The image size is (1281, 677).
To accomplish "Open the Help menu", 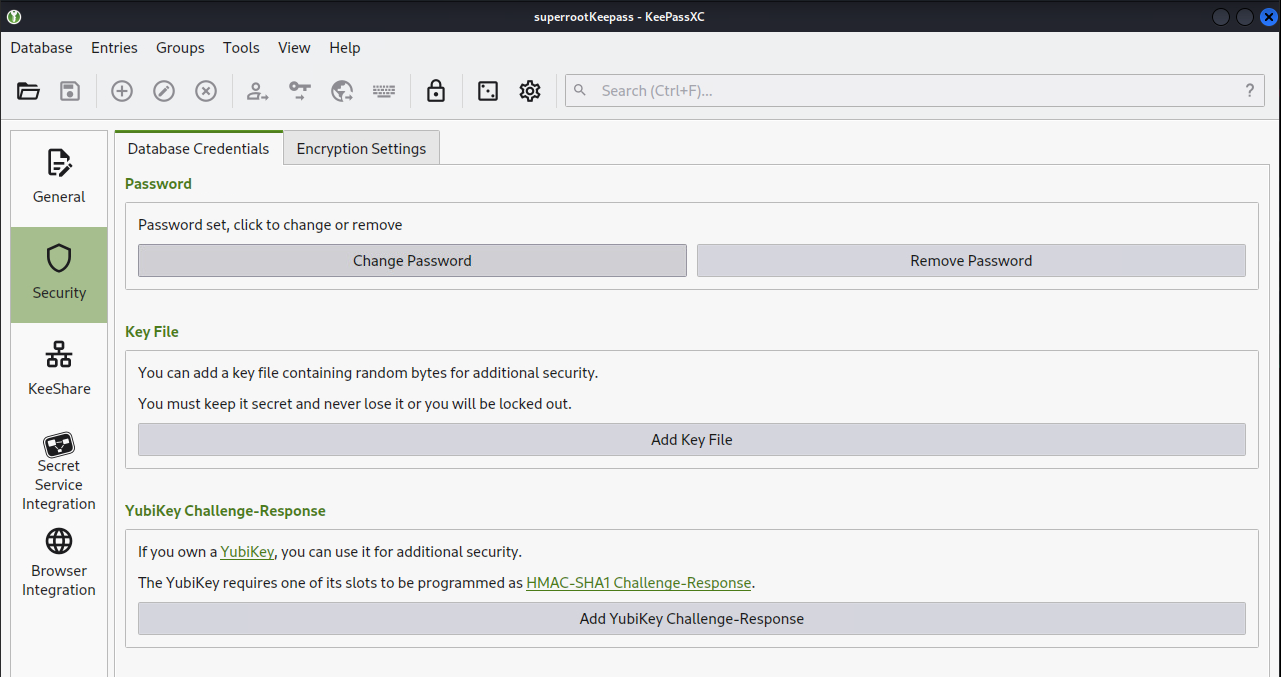I will pyautogui.click(x=345, y=48).
